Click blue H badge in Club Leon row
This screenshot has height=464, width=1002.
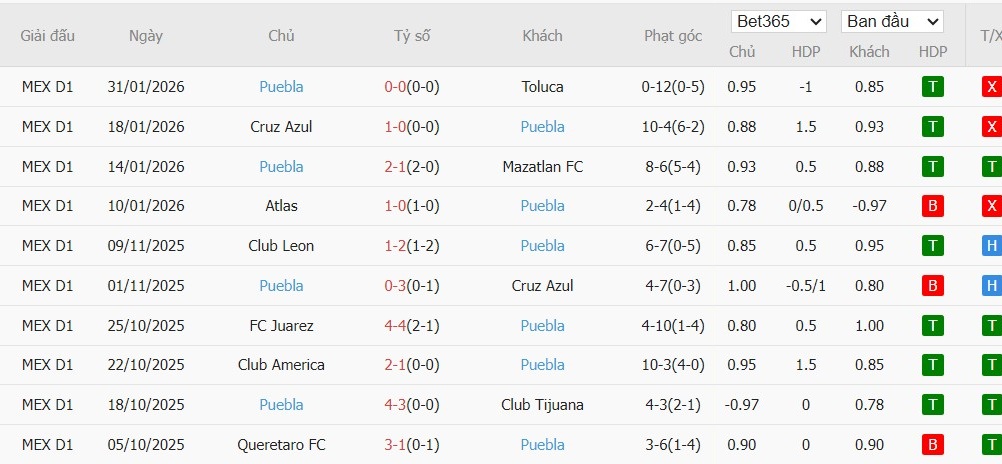pos(991,246)
